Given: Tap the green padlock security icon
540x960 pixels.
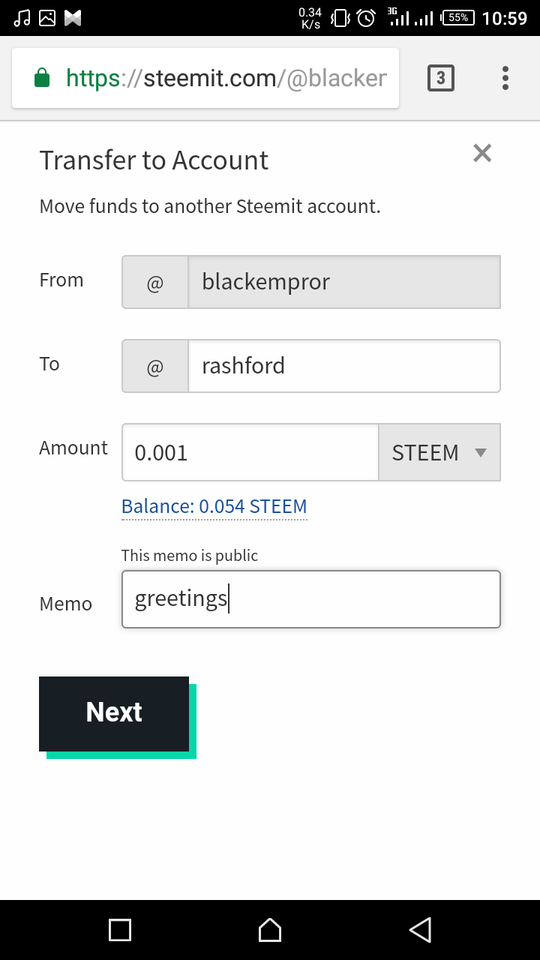Looking at the screenshot, I should point(42,78).
